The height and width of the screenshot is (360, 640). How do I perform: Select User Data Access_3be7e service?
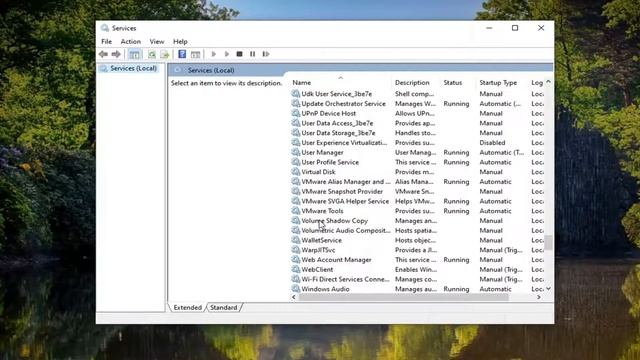[x=417, y=123]
